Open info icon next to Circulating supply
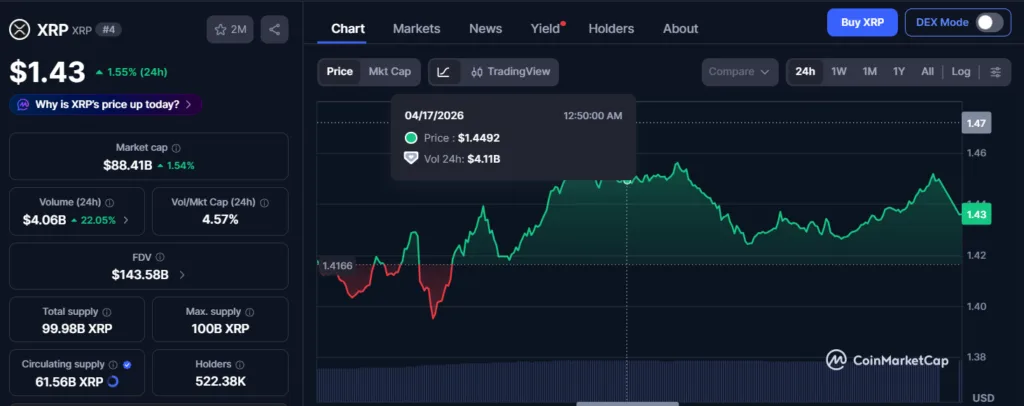Image resolution: width=1024 pixels, height=406 pixels. click(113, 365)
